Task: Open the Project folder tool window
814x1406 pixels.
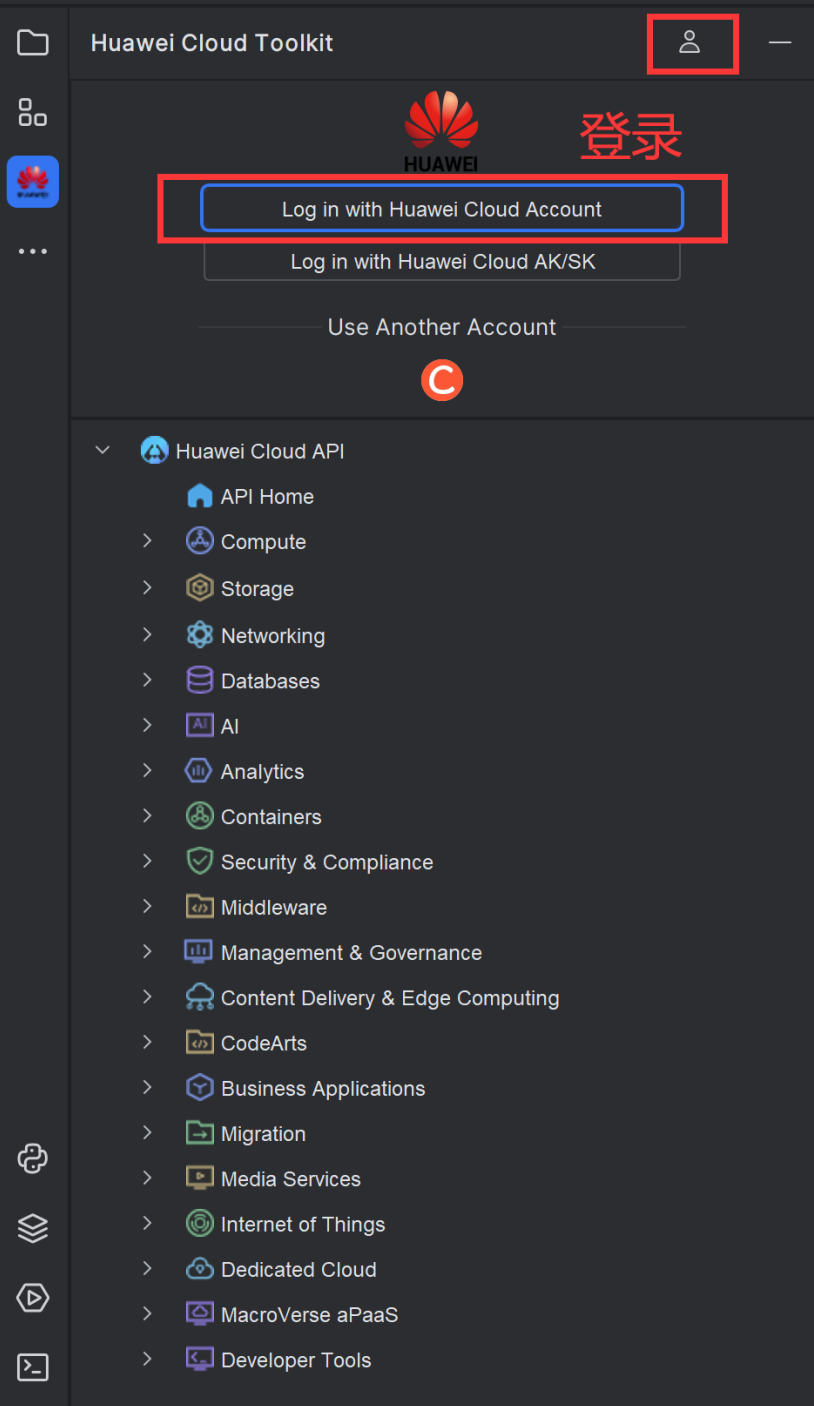Action: 33,43
